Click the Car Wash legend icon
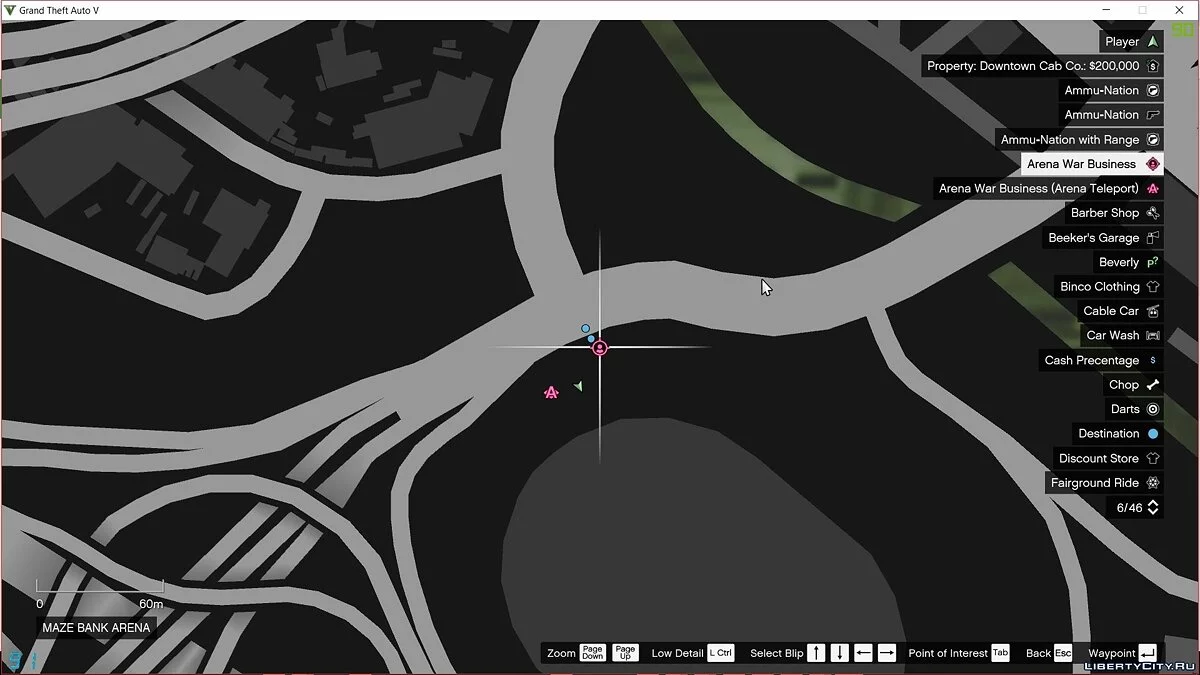 (x=1153, y=336)
